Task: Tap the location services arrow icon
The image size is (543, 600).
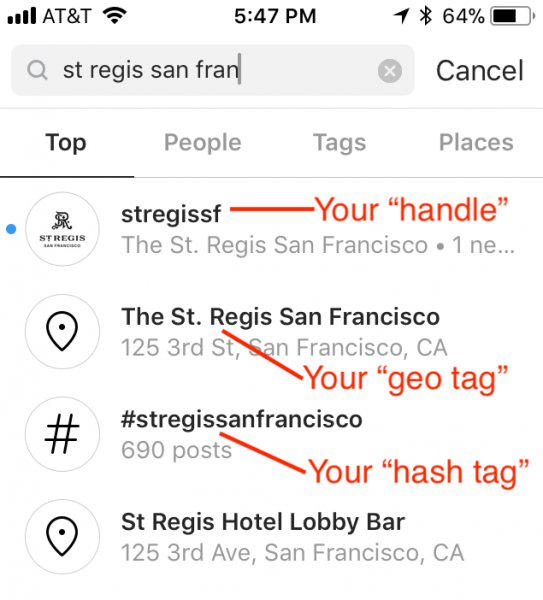Action: (401, 16)
